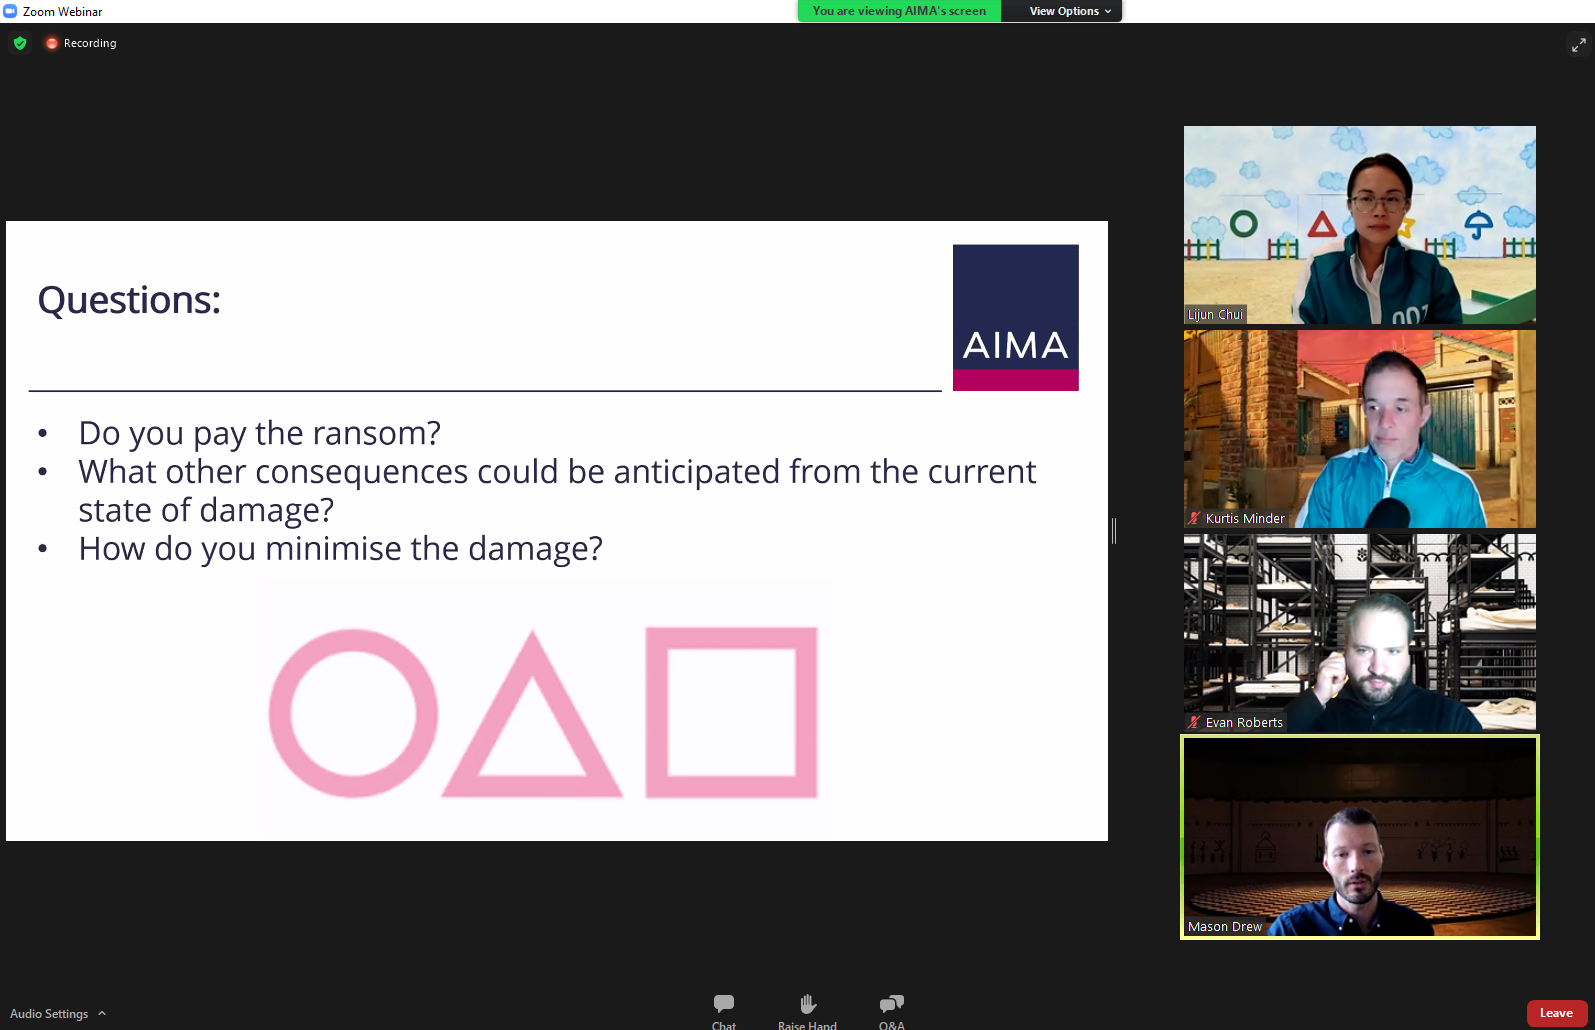Click the Audio Settings label
The image size is (1595, 1030).
coord(49,1014)
